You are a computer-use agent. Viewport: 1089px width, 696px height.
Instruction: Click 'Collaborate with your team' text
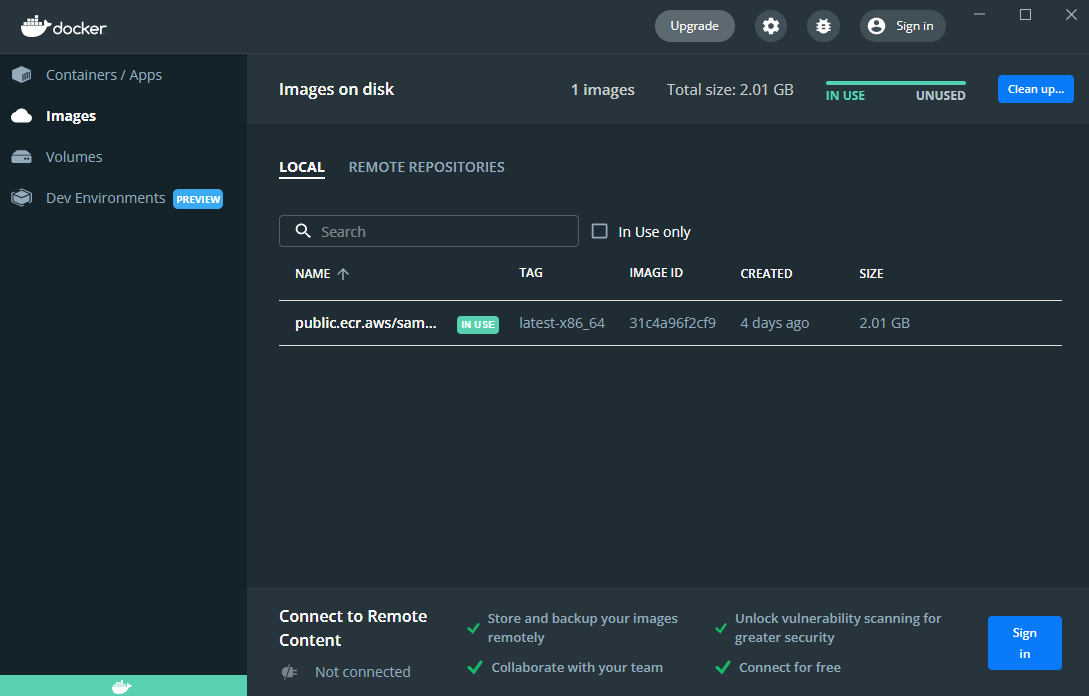point(577,668)
